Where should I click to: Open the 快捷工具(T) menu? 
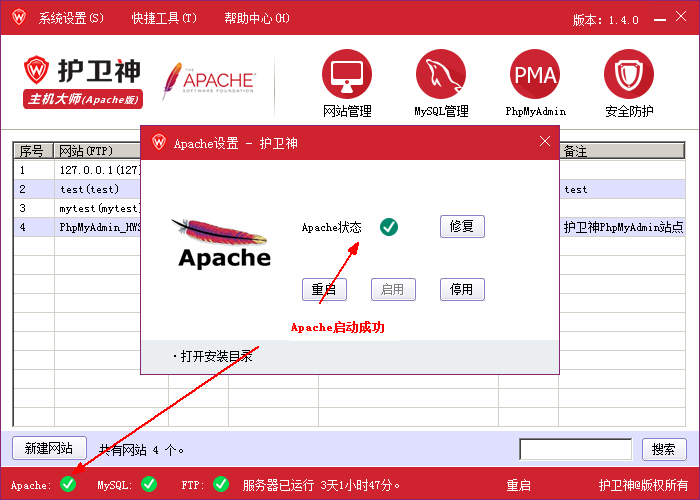(x=164, y=19)
